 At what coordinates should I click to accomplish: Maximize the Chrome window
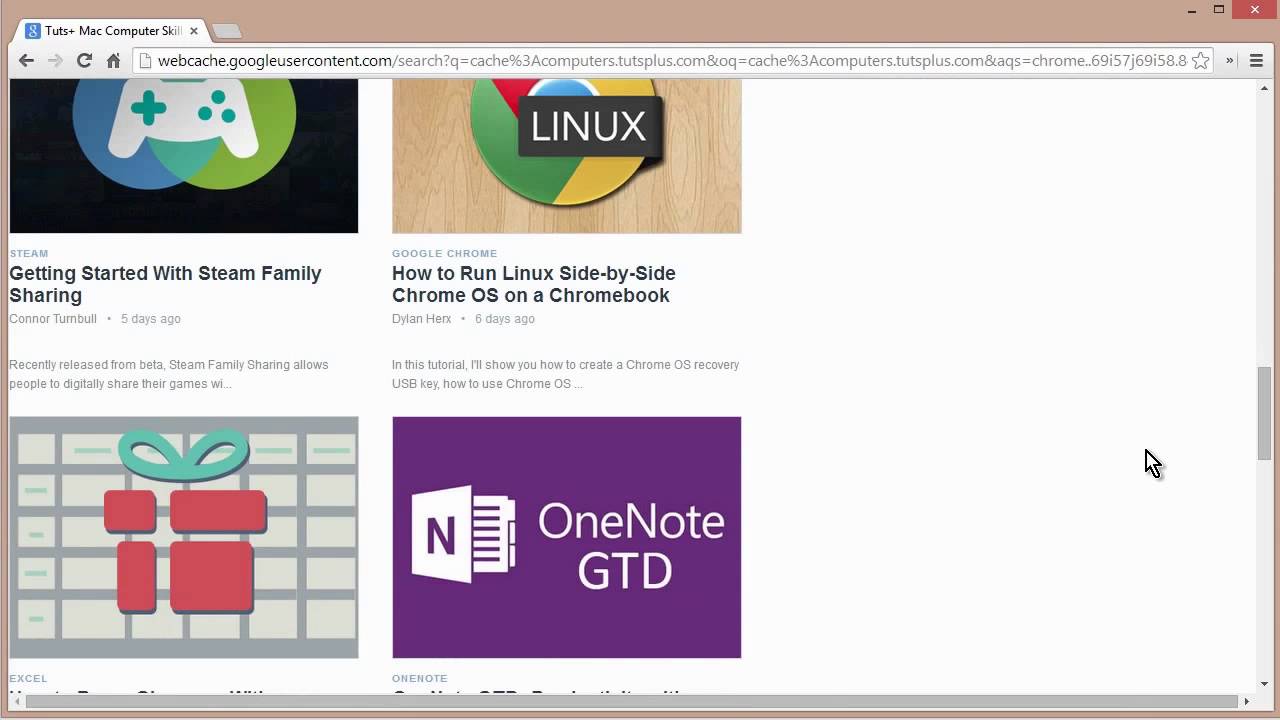(x=1218, y=9)
